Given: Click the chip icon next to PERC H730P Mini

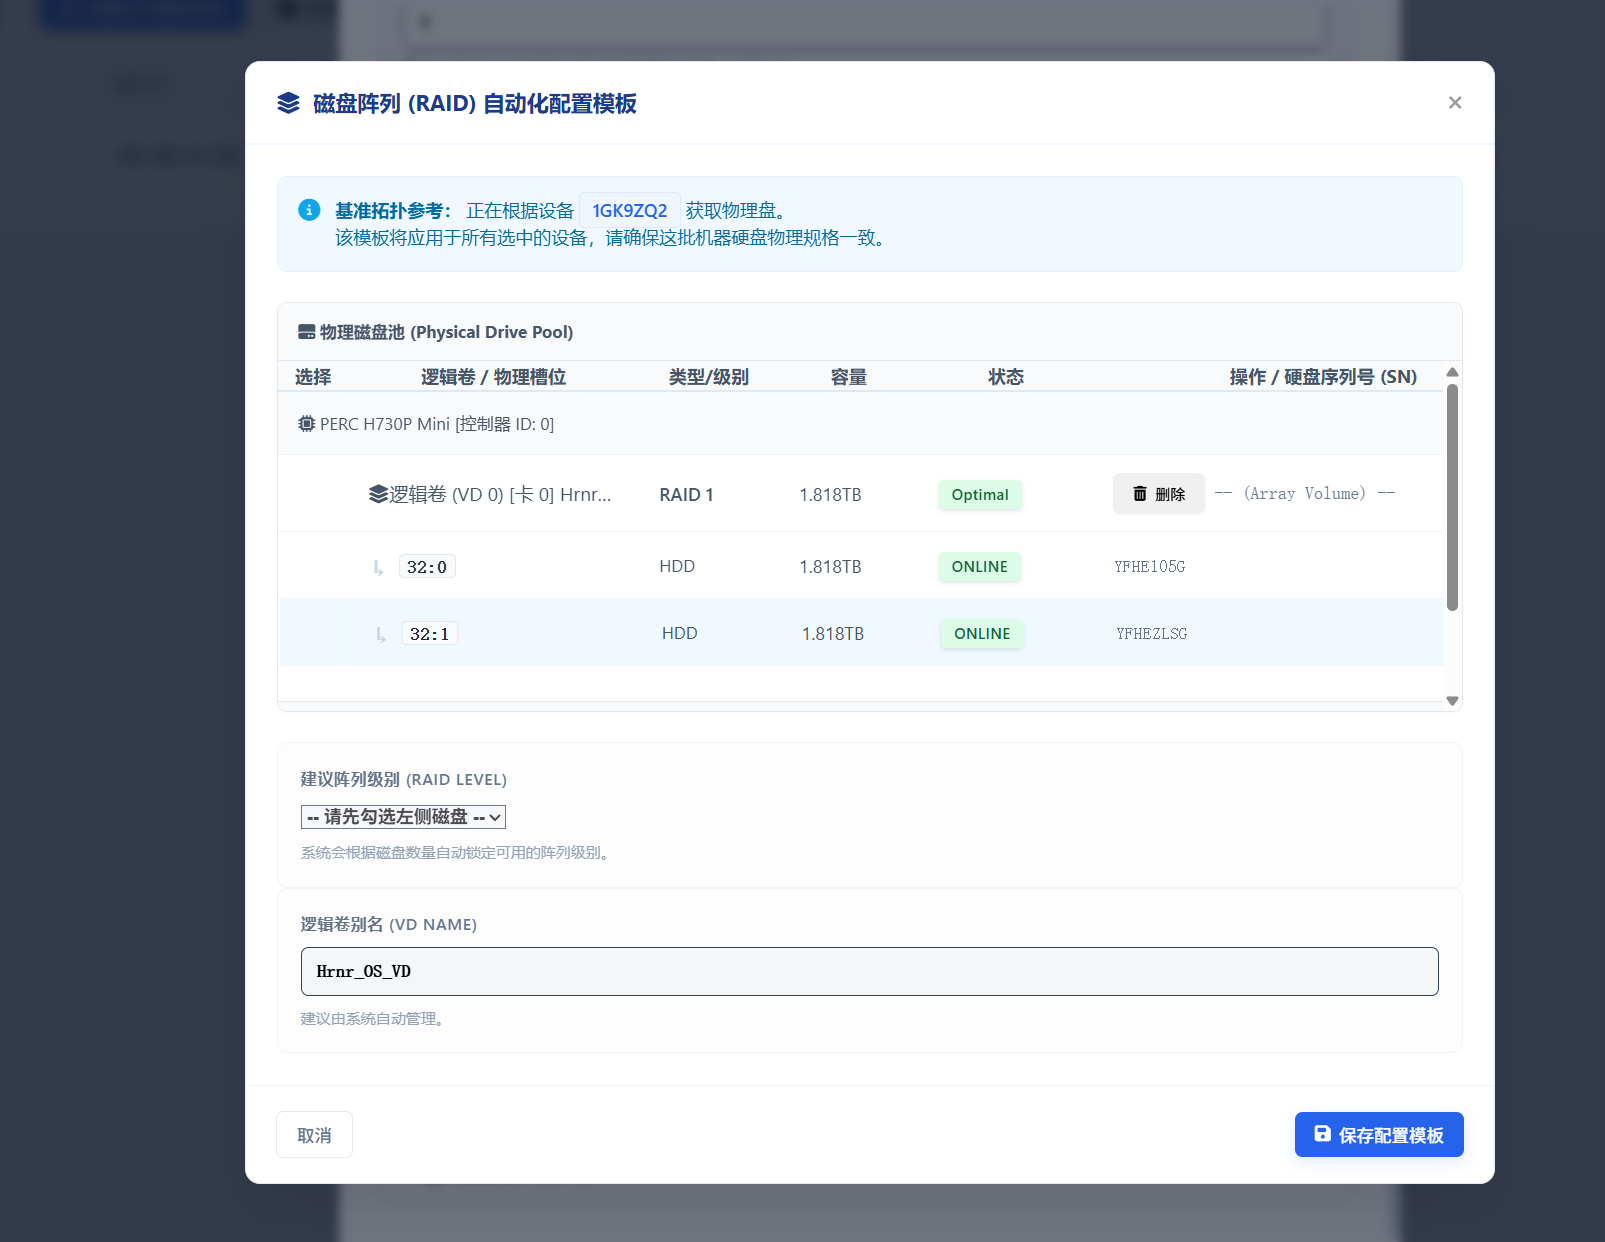Looking at the screenshot, I should [x=305, y=424].
